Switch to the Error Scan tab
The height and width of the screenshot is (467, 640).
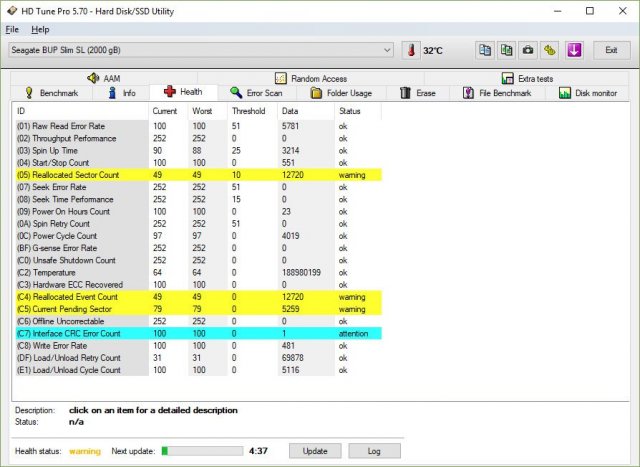point(256,93)
